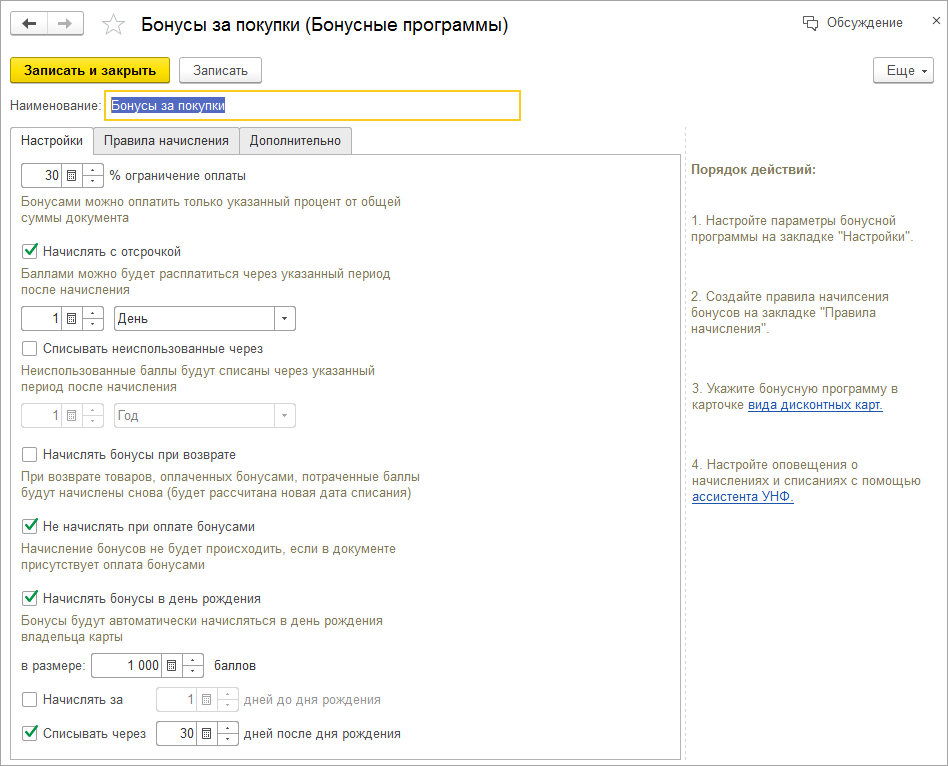948x766 pixels.
Task: Open the ассистента УНФ link
Action: tap(742, 497)
